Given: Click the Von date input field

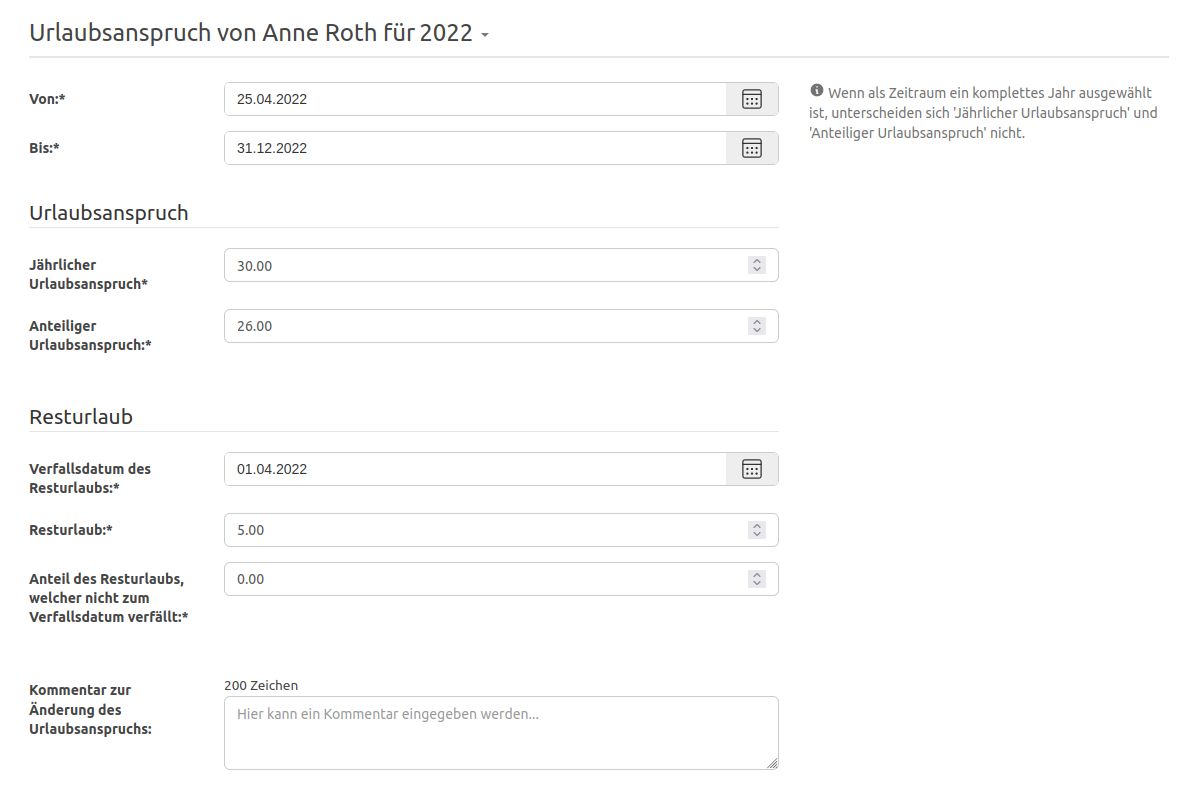Looking at the screenshot, I should click(475, 99).
